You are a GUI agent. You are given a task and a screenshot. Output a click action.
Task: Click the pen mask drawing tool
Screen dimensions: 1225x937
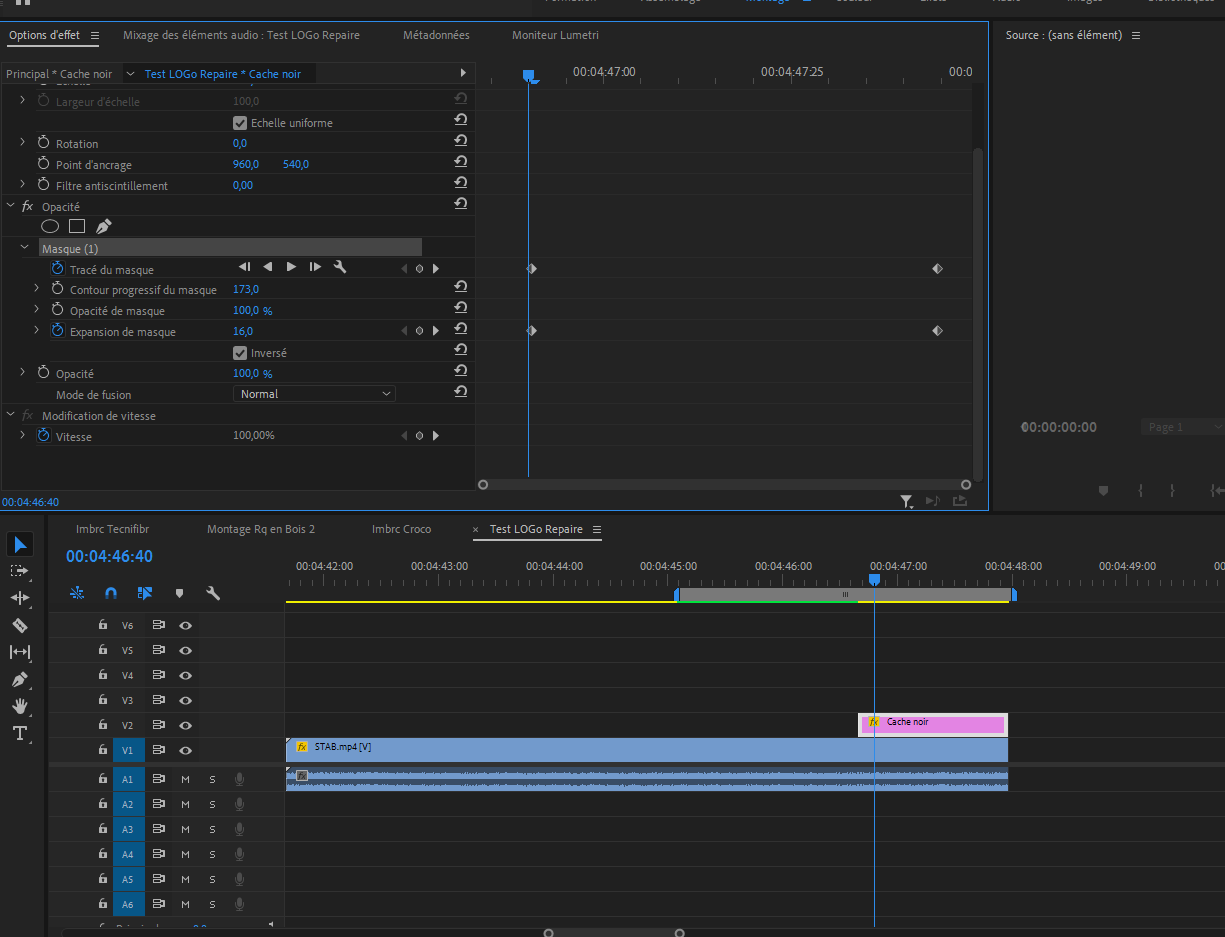(104, 227)
